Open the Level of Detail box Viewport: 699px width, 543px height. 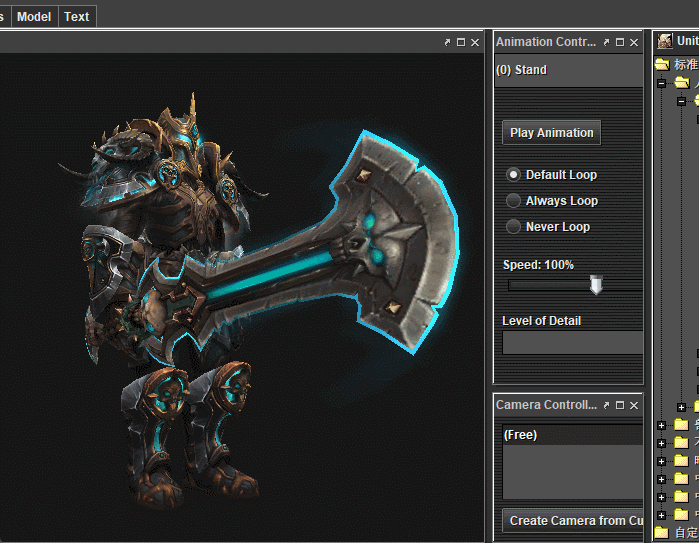coord(572,342)
